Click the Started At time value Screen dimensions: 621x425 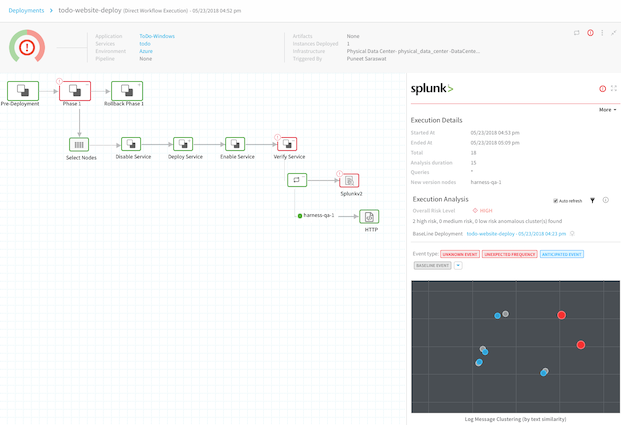click(x=495, y=133)
